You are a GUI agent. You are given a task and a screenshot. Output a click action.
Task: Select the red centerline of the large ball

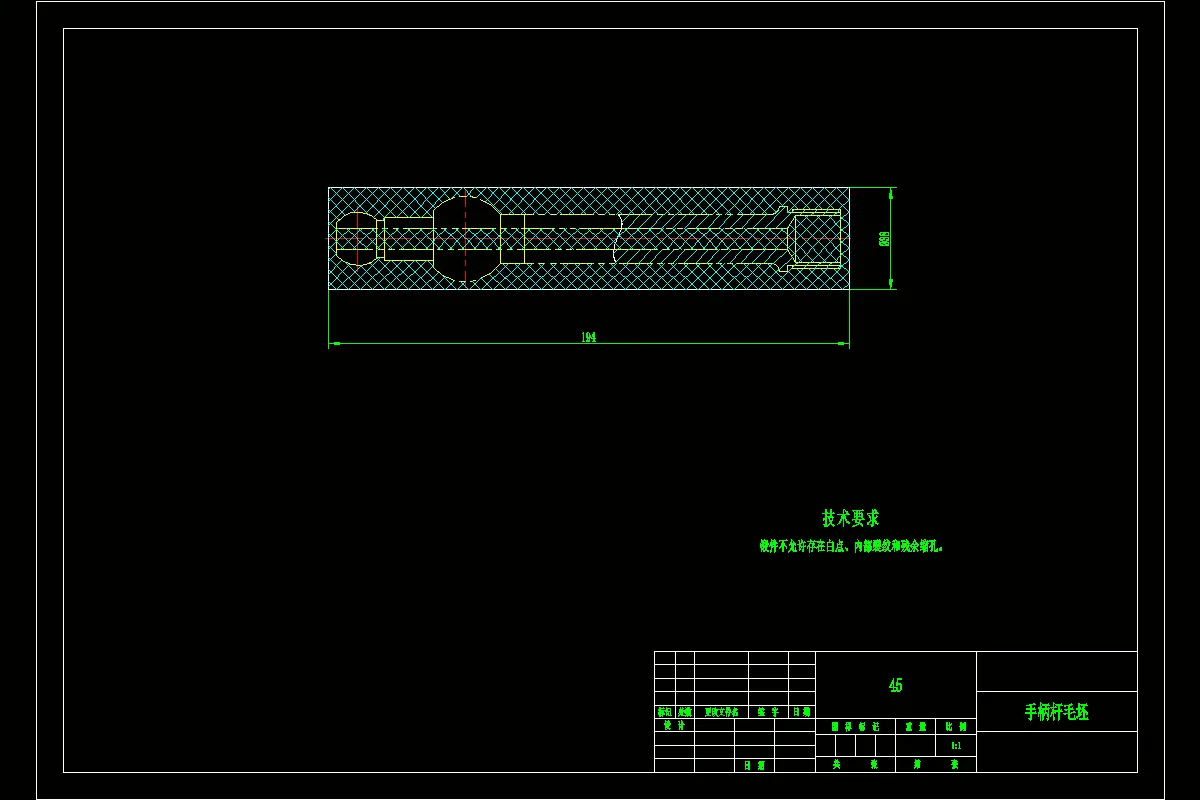click(465, 238)
